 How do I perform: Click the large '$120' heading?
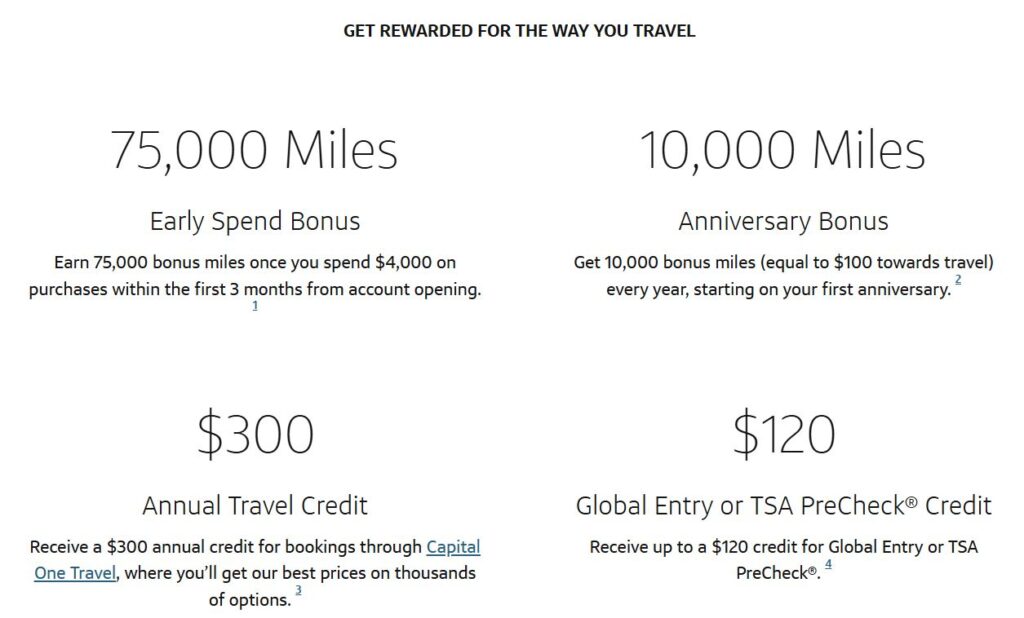[x=783, y=435]
